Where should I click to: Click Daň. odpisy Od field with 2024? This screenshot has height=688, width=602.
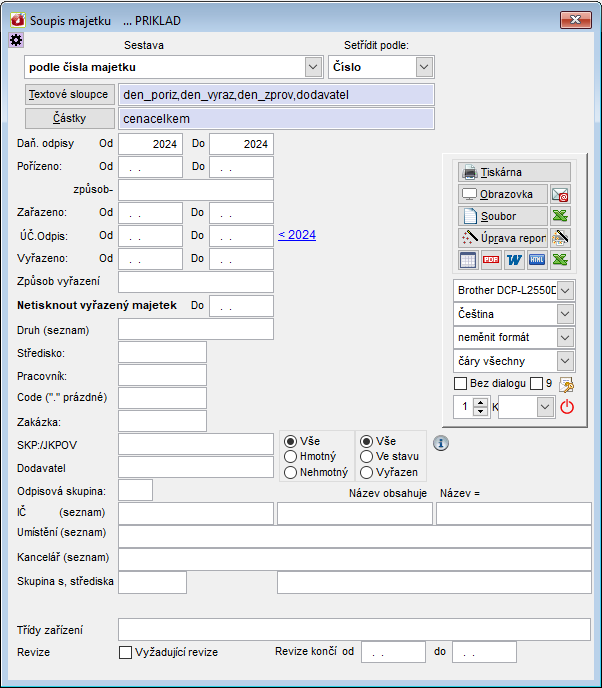150,144
